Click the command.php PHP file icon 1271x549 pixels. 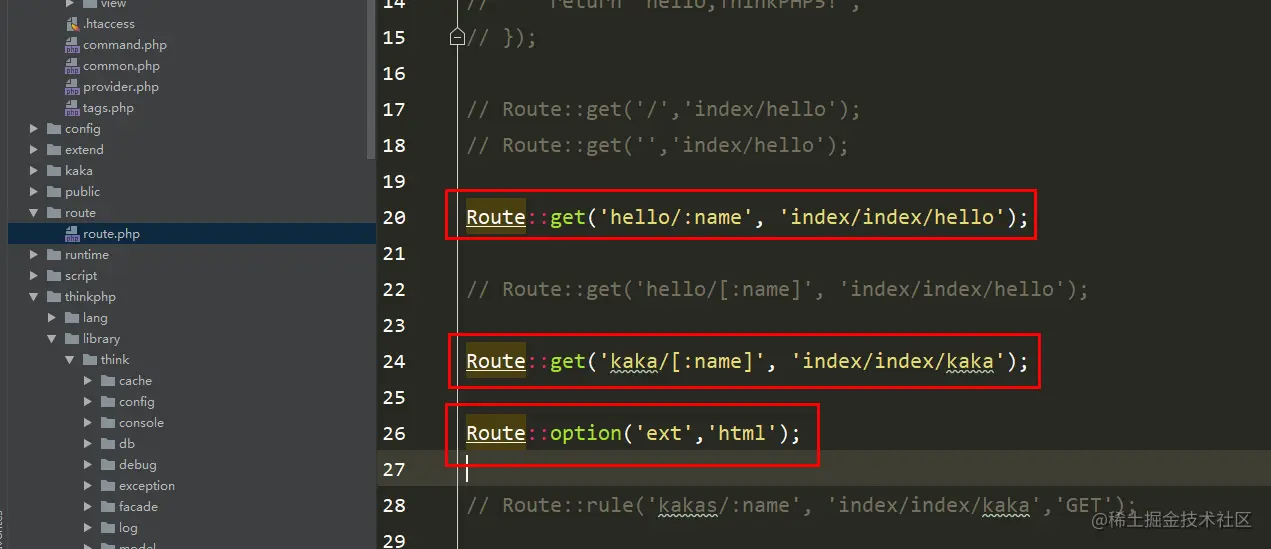pos(72,45)
